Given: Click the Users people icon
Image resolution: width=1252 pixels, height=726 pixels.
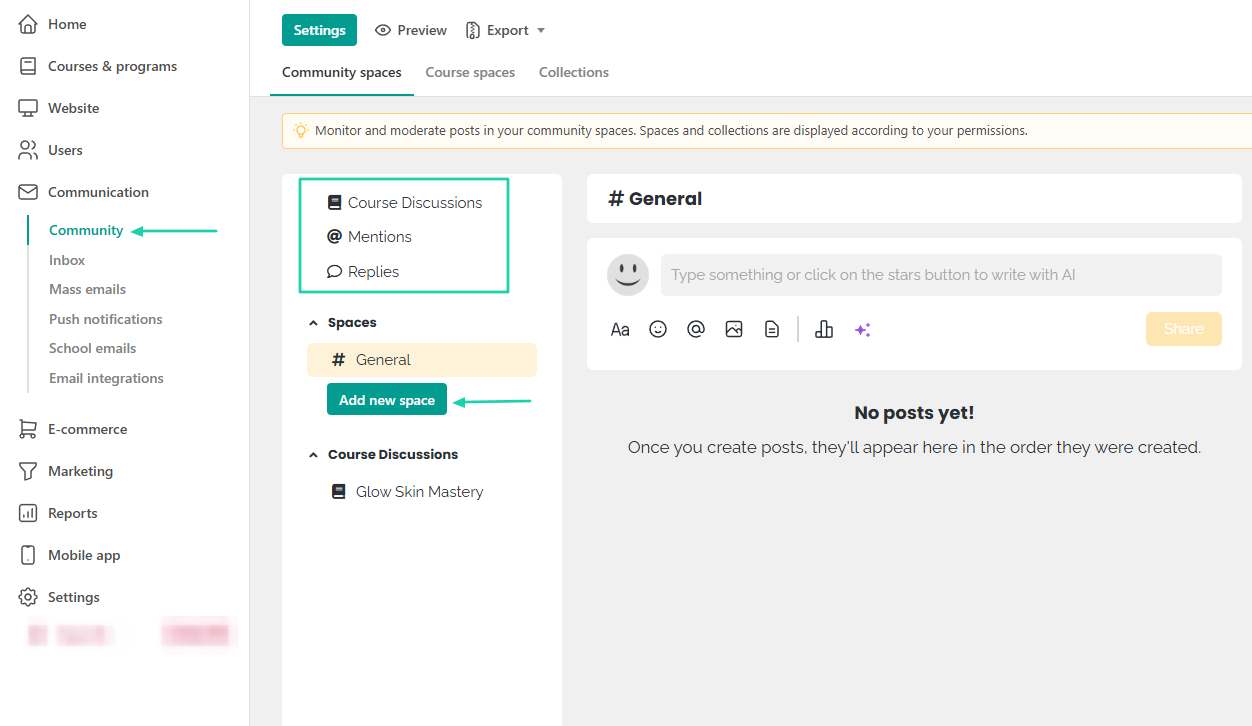Looking at the screenshot, I should [x=28, y=150].
